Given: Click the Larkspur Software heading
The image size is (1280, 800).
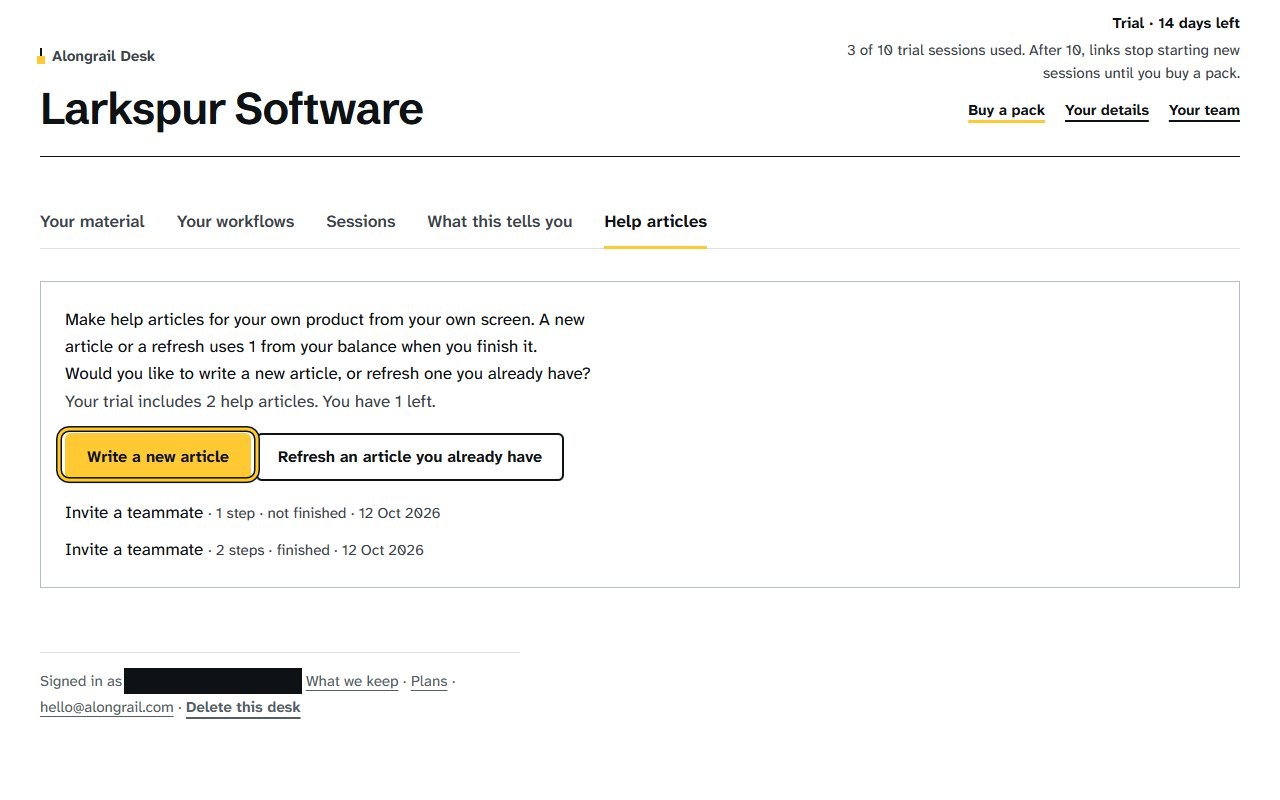Looking at the screenshot, I should (232, 108).
